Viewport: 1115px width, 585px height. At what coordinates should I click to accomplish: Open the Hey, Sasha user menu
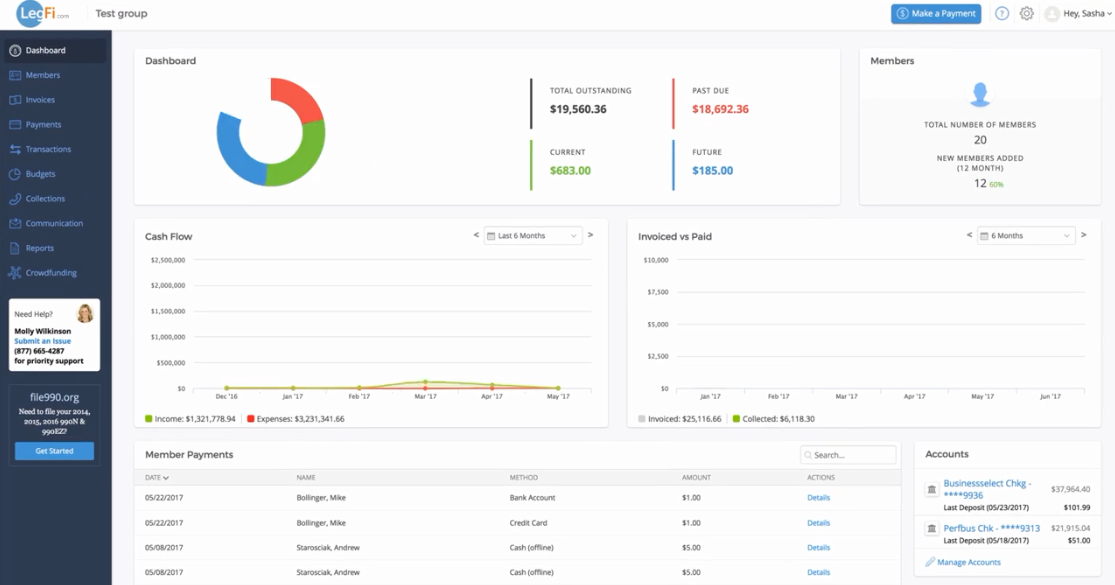click(x=1078, y=14)
